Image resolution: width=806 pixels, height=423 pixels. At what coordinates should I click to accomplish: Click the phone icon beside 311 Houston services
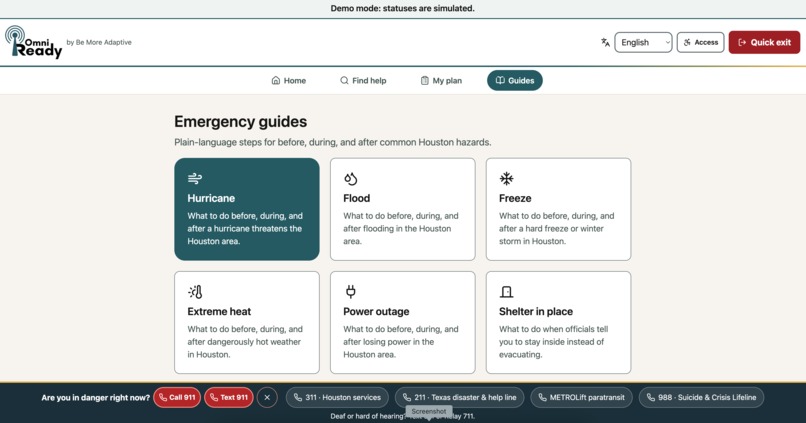coord(298,397)
